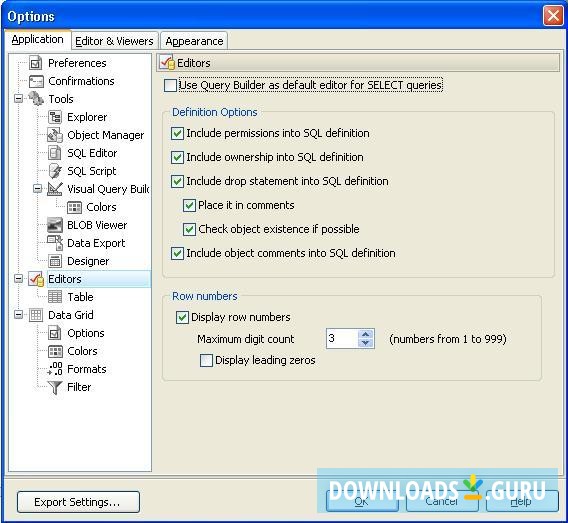Click the SQL Script icon
This screenshot has height=523, width=568.
(x=55, y=171)
